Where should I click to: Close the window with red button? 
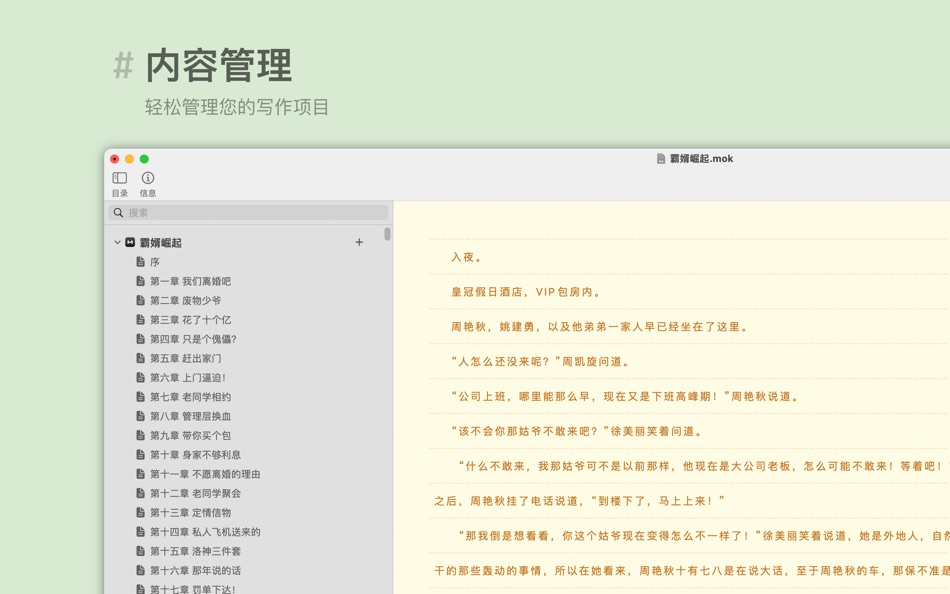(115, 159)
